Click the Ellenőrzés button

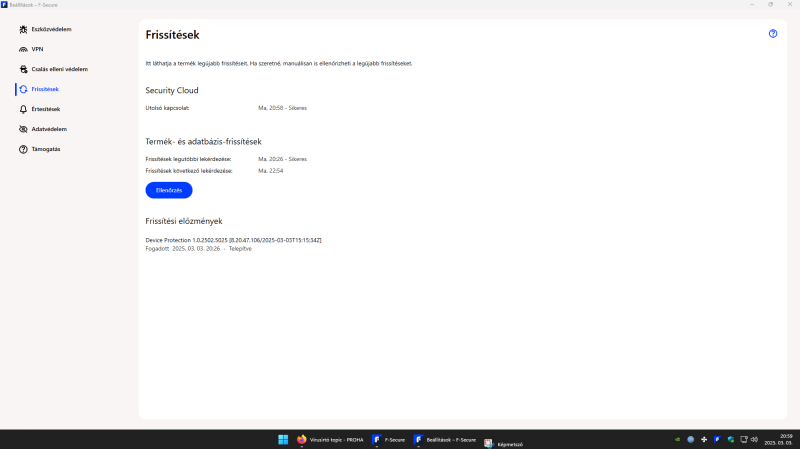click(169, 190)
